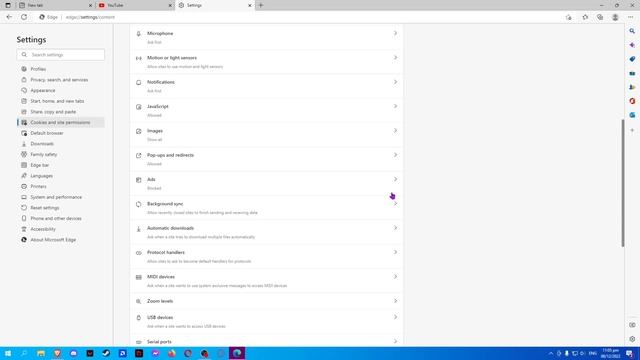This screenshot has height=360, width=640.
Task: Open the notification center icon
Action: 629,353
